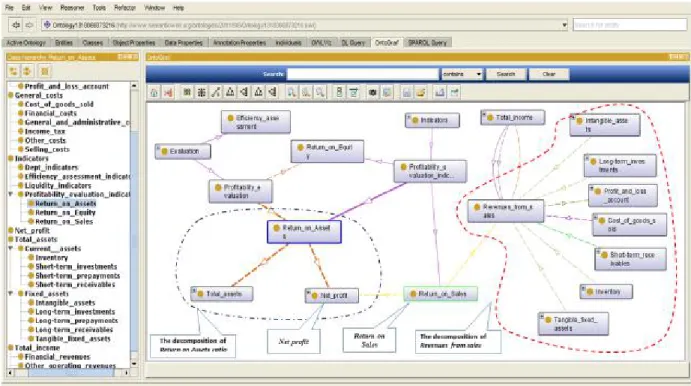Switch to the Object Properties tab
Image resolution: width=691 pixels, height=386 pixels.
click(134, 43)
